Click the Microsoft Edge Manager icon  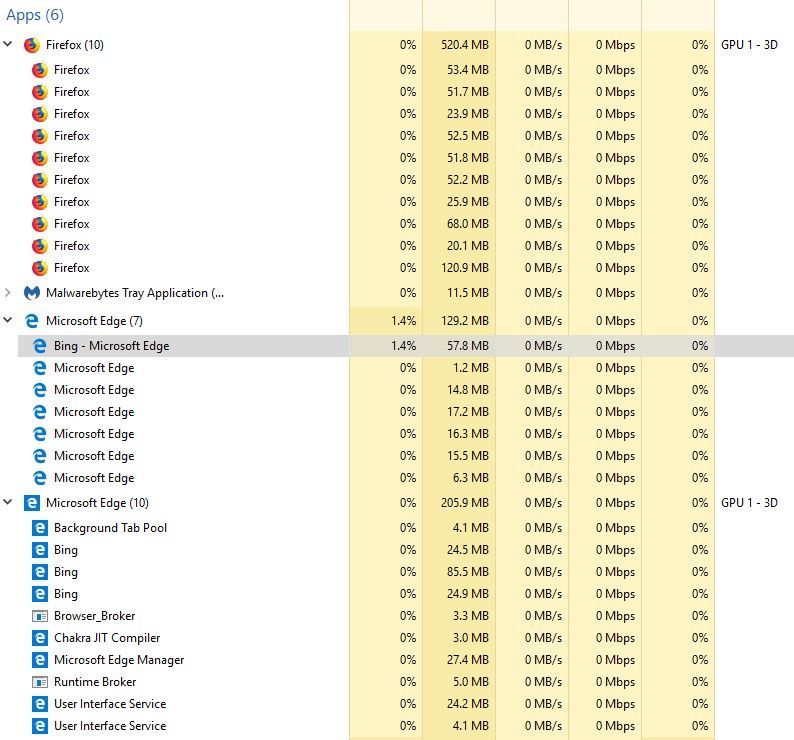39,659
